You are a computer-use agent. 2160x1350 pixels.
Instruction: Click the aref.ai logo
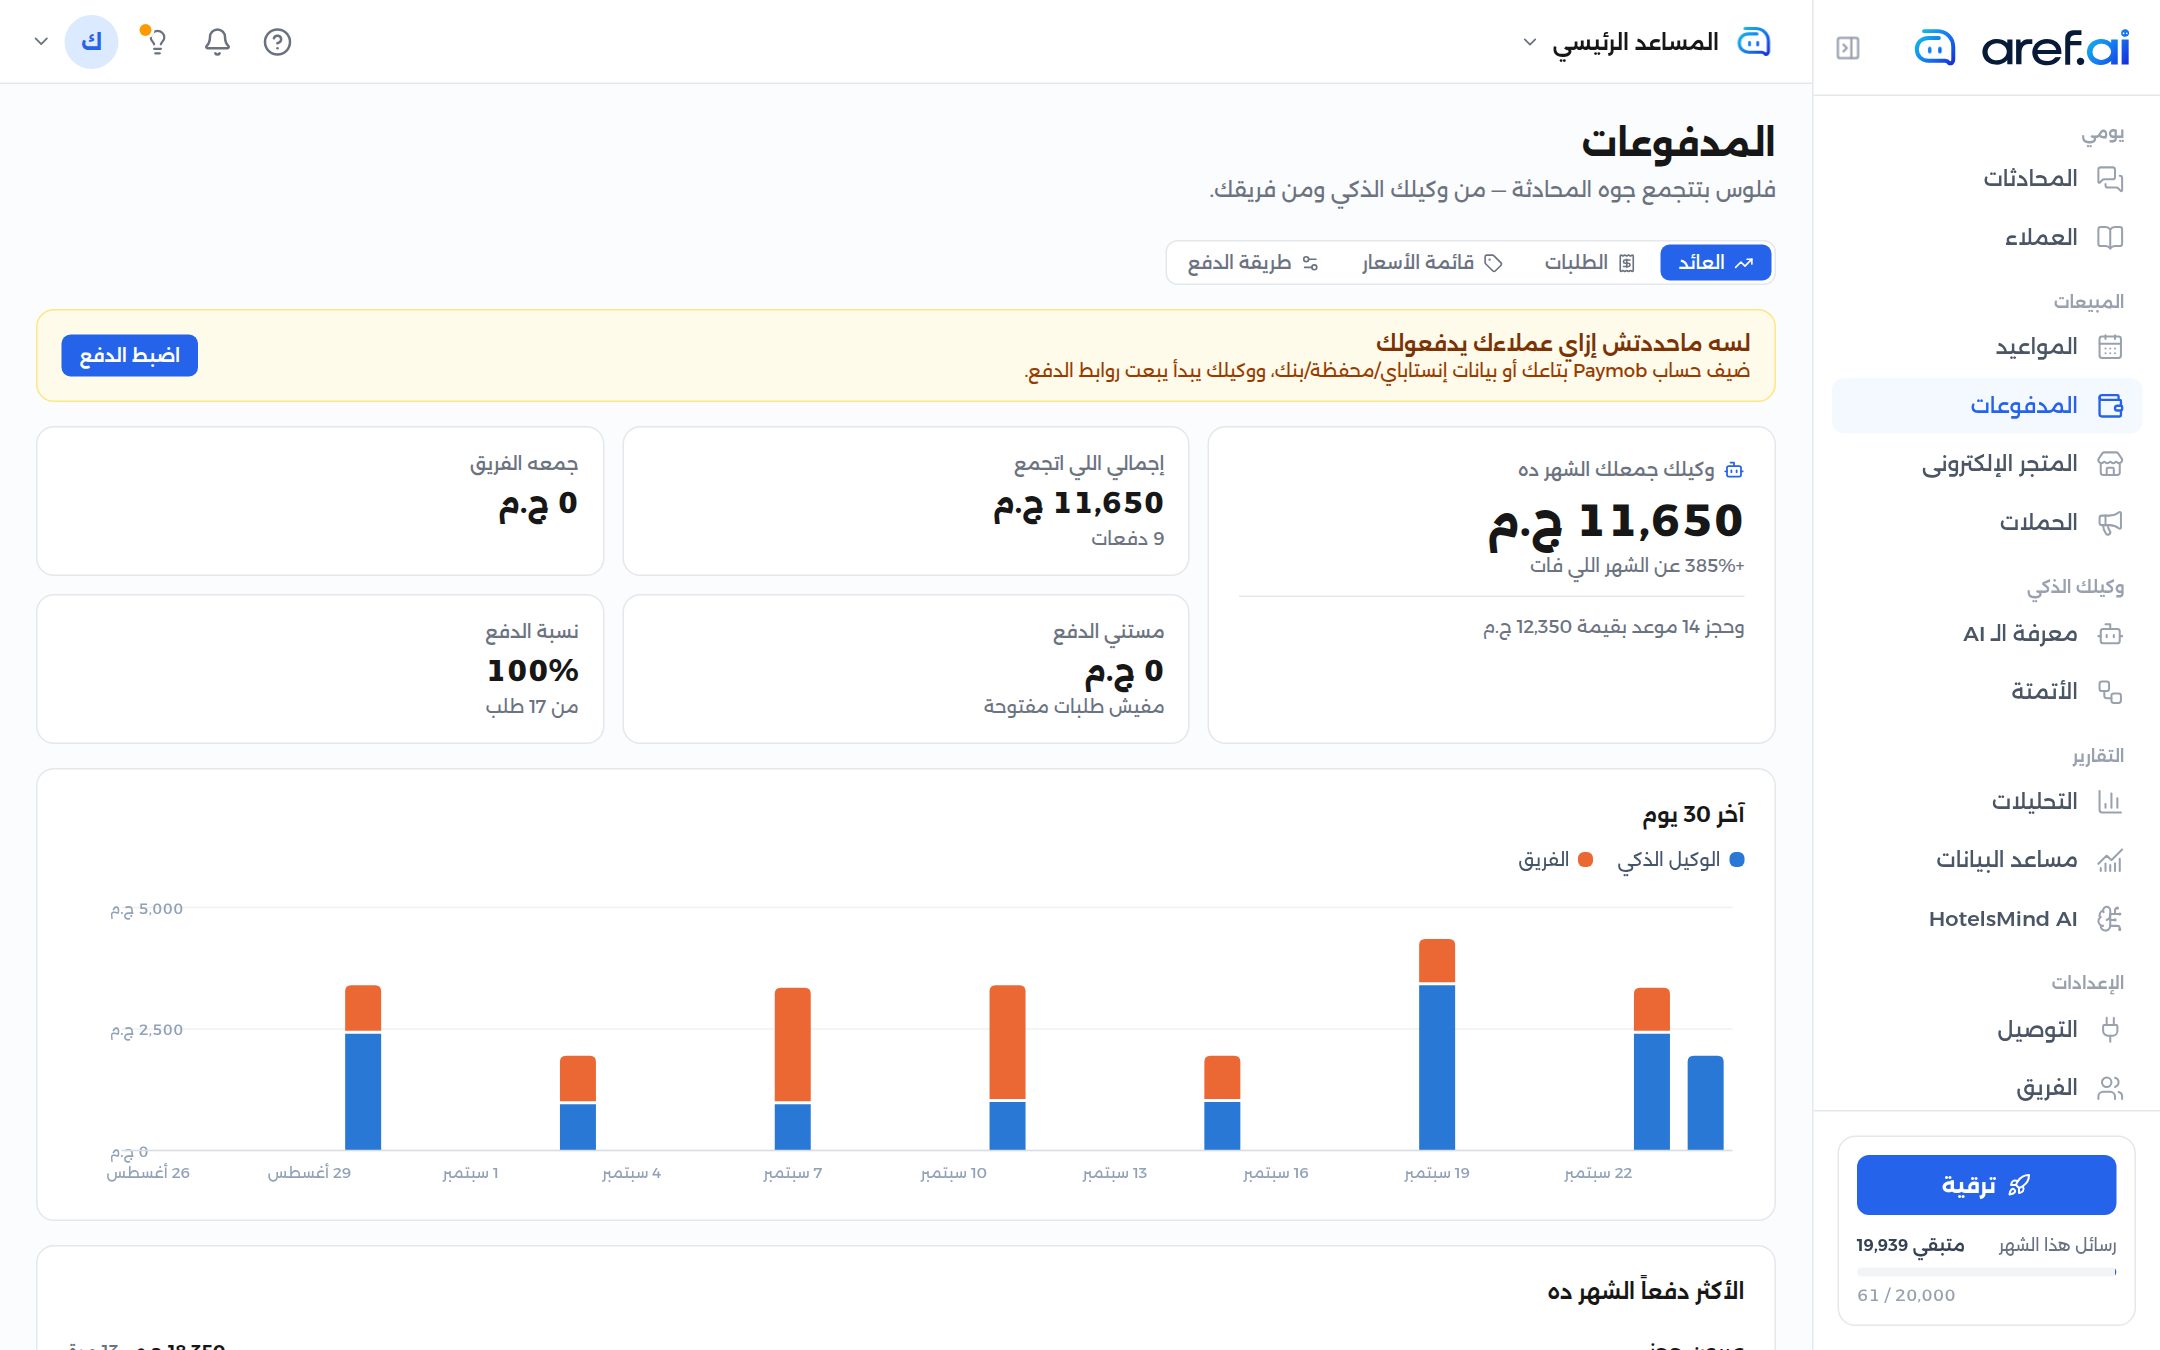pos(2021,47)
